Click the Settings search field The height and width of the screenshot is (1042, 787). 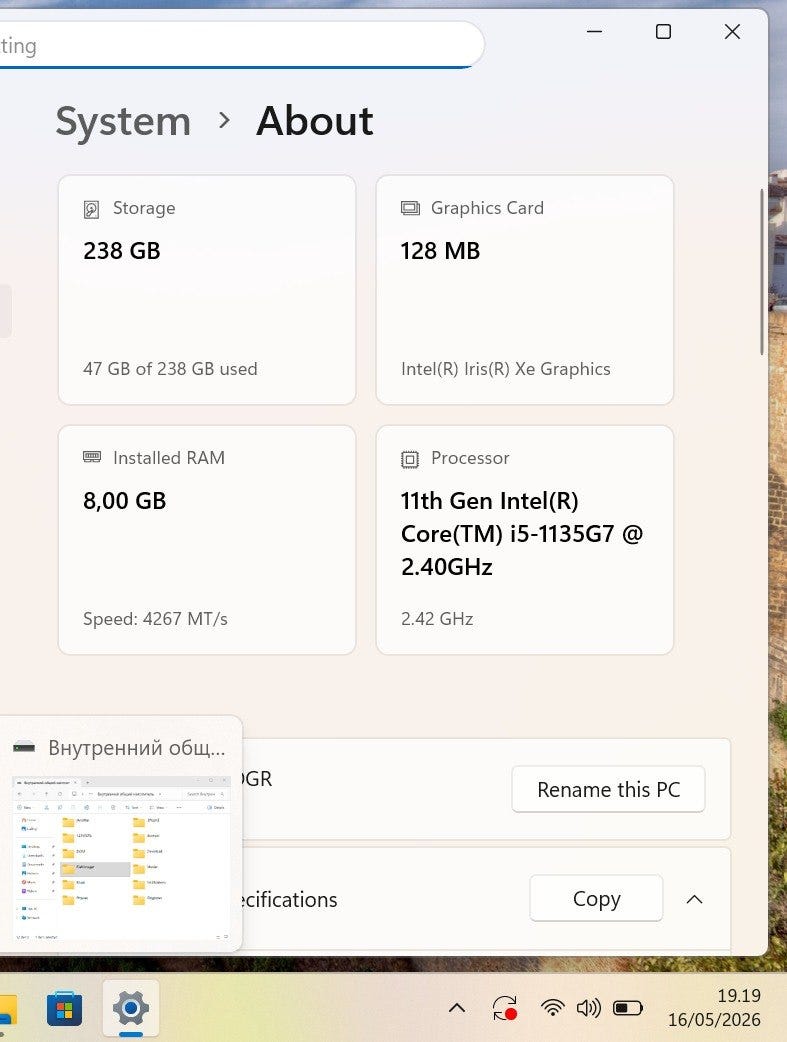pyautogui.click(x=242, y=45)
